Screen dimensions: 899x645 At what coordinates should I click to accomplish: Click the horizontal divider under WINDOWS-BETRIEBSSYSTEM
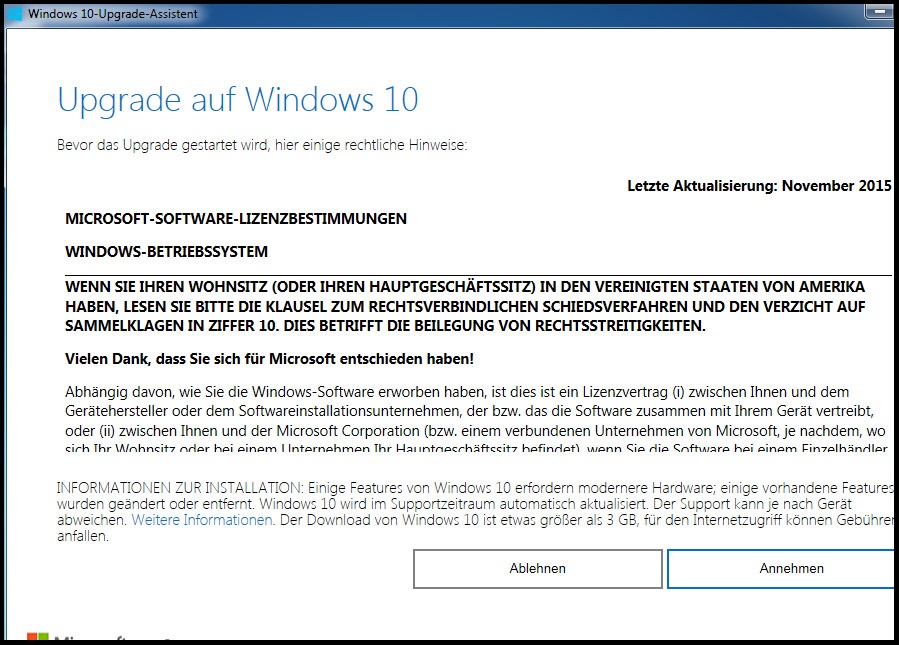pos(478,274)
